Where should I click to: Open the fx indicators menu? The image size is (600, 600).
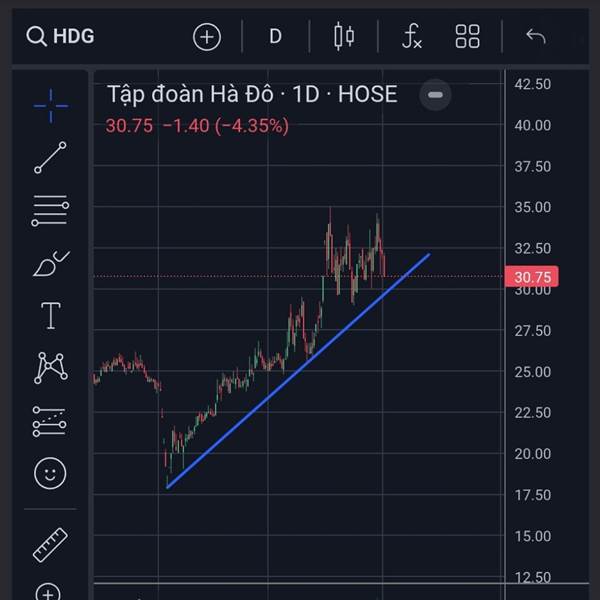[x=412, y=36]
